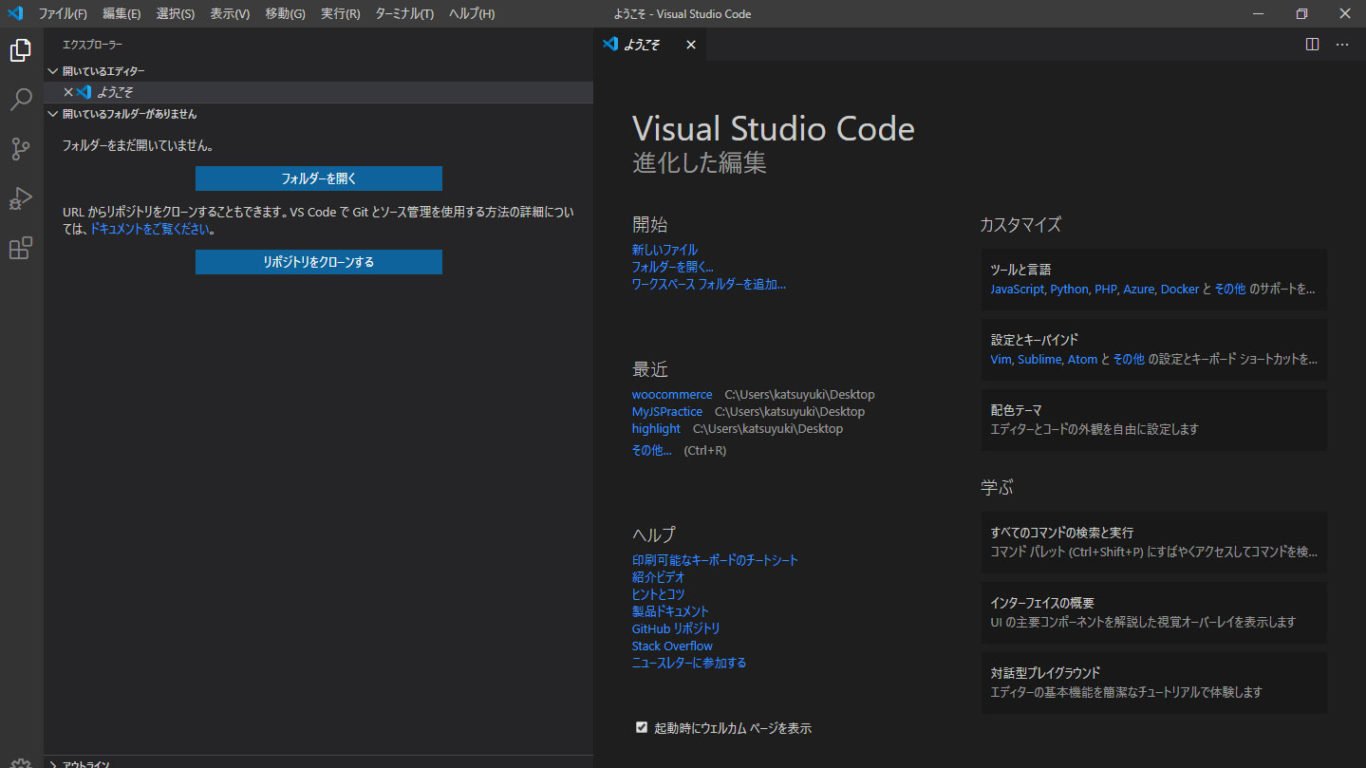
Task: Uncheck 起動時にウェルカム ページを表示 checkbox
Action: [x=642, y=727]
